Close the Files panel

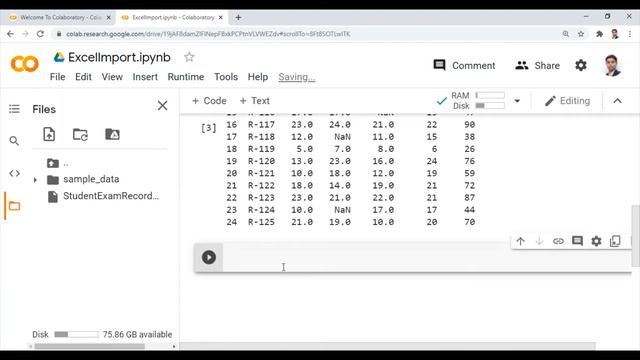point(162,106)
